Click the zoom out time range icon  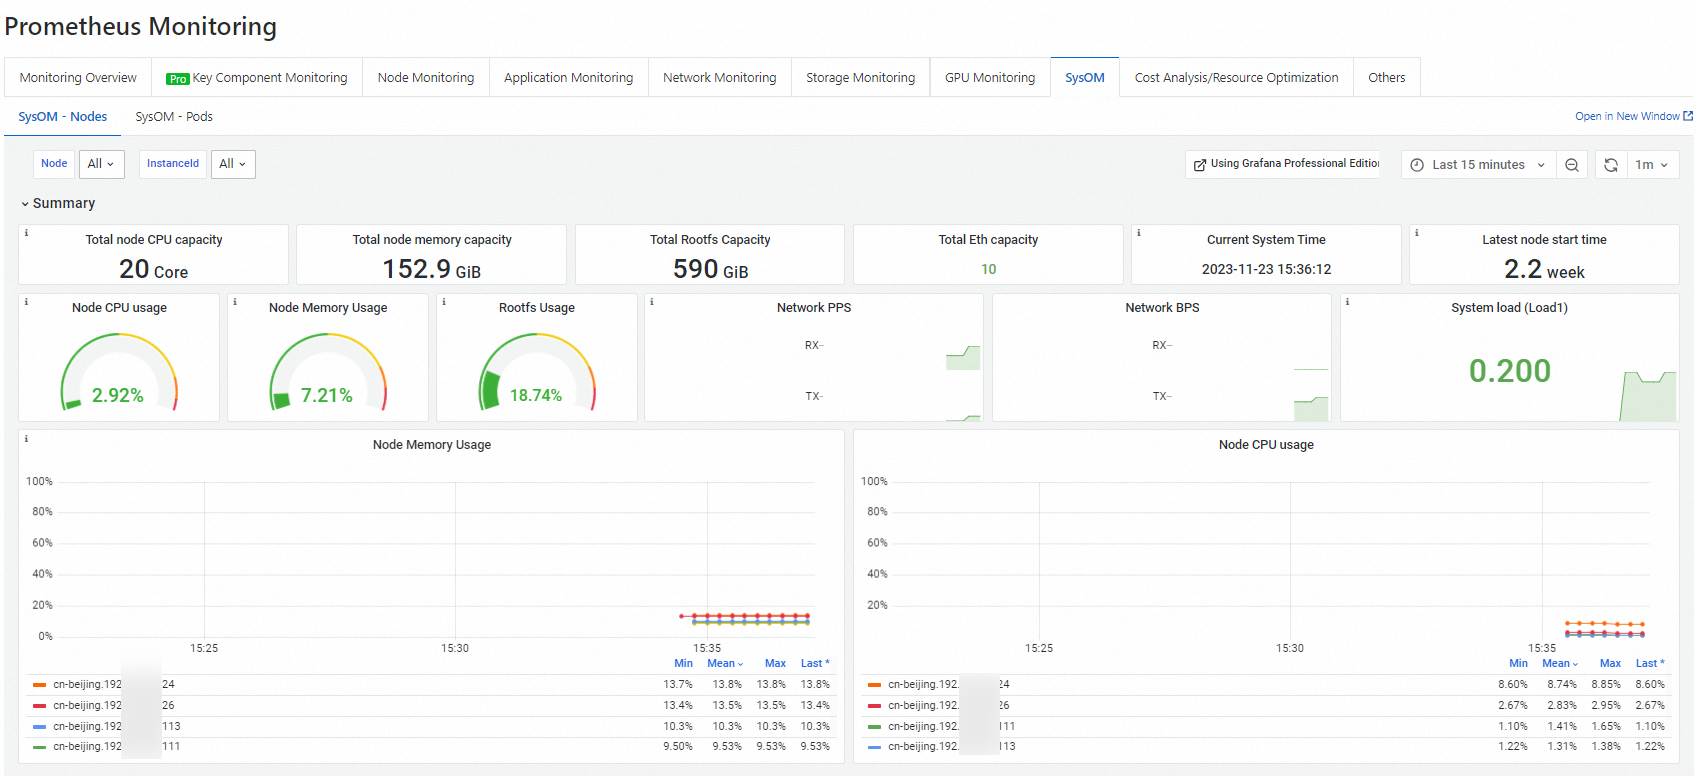coord(1572,165)
